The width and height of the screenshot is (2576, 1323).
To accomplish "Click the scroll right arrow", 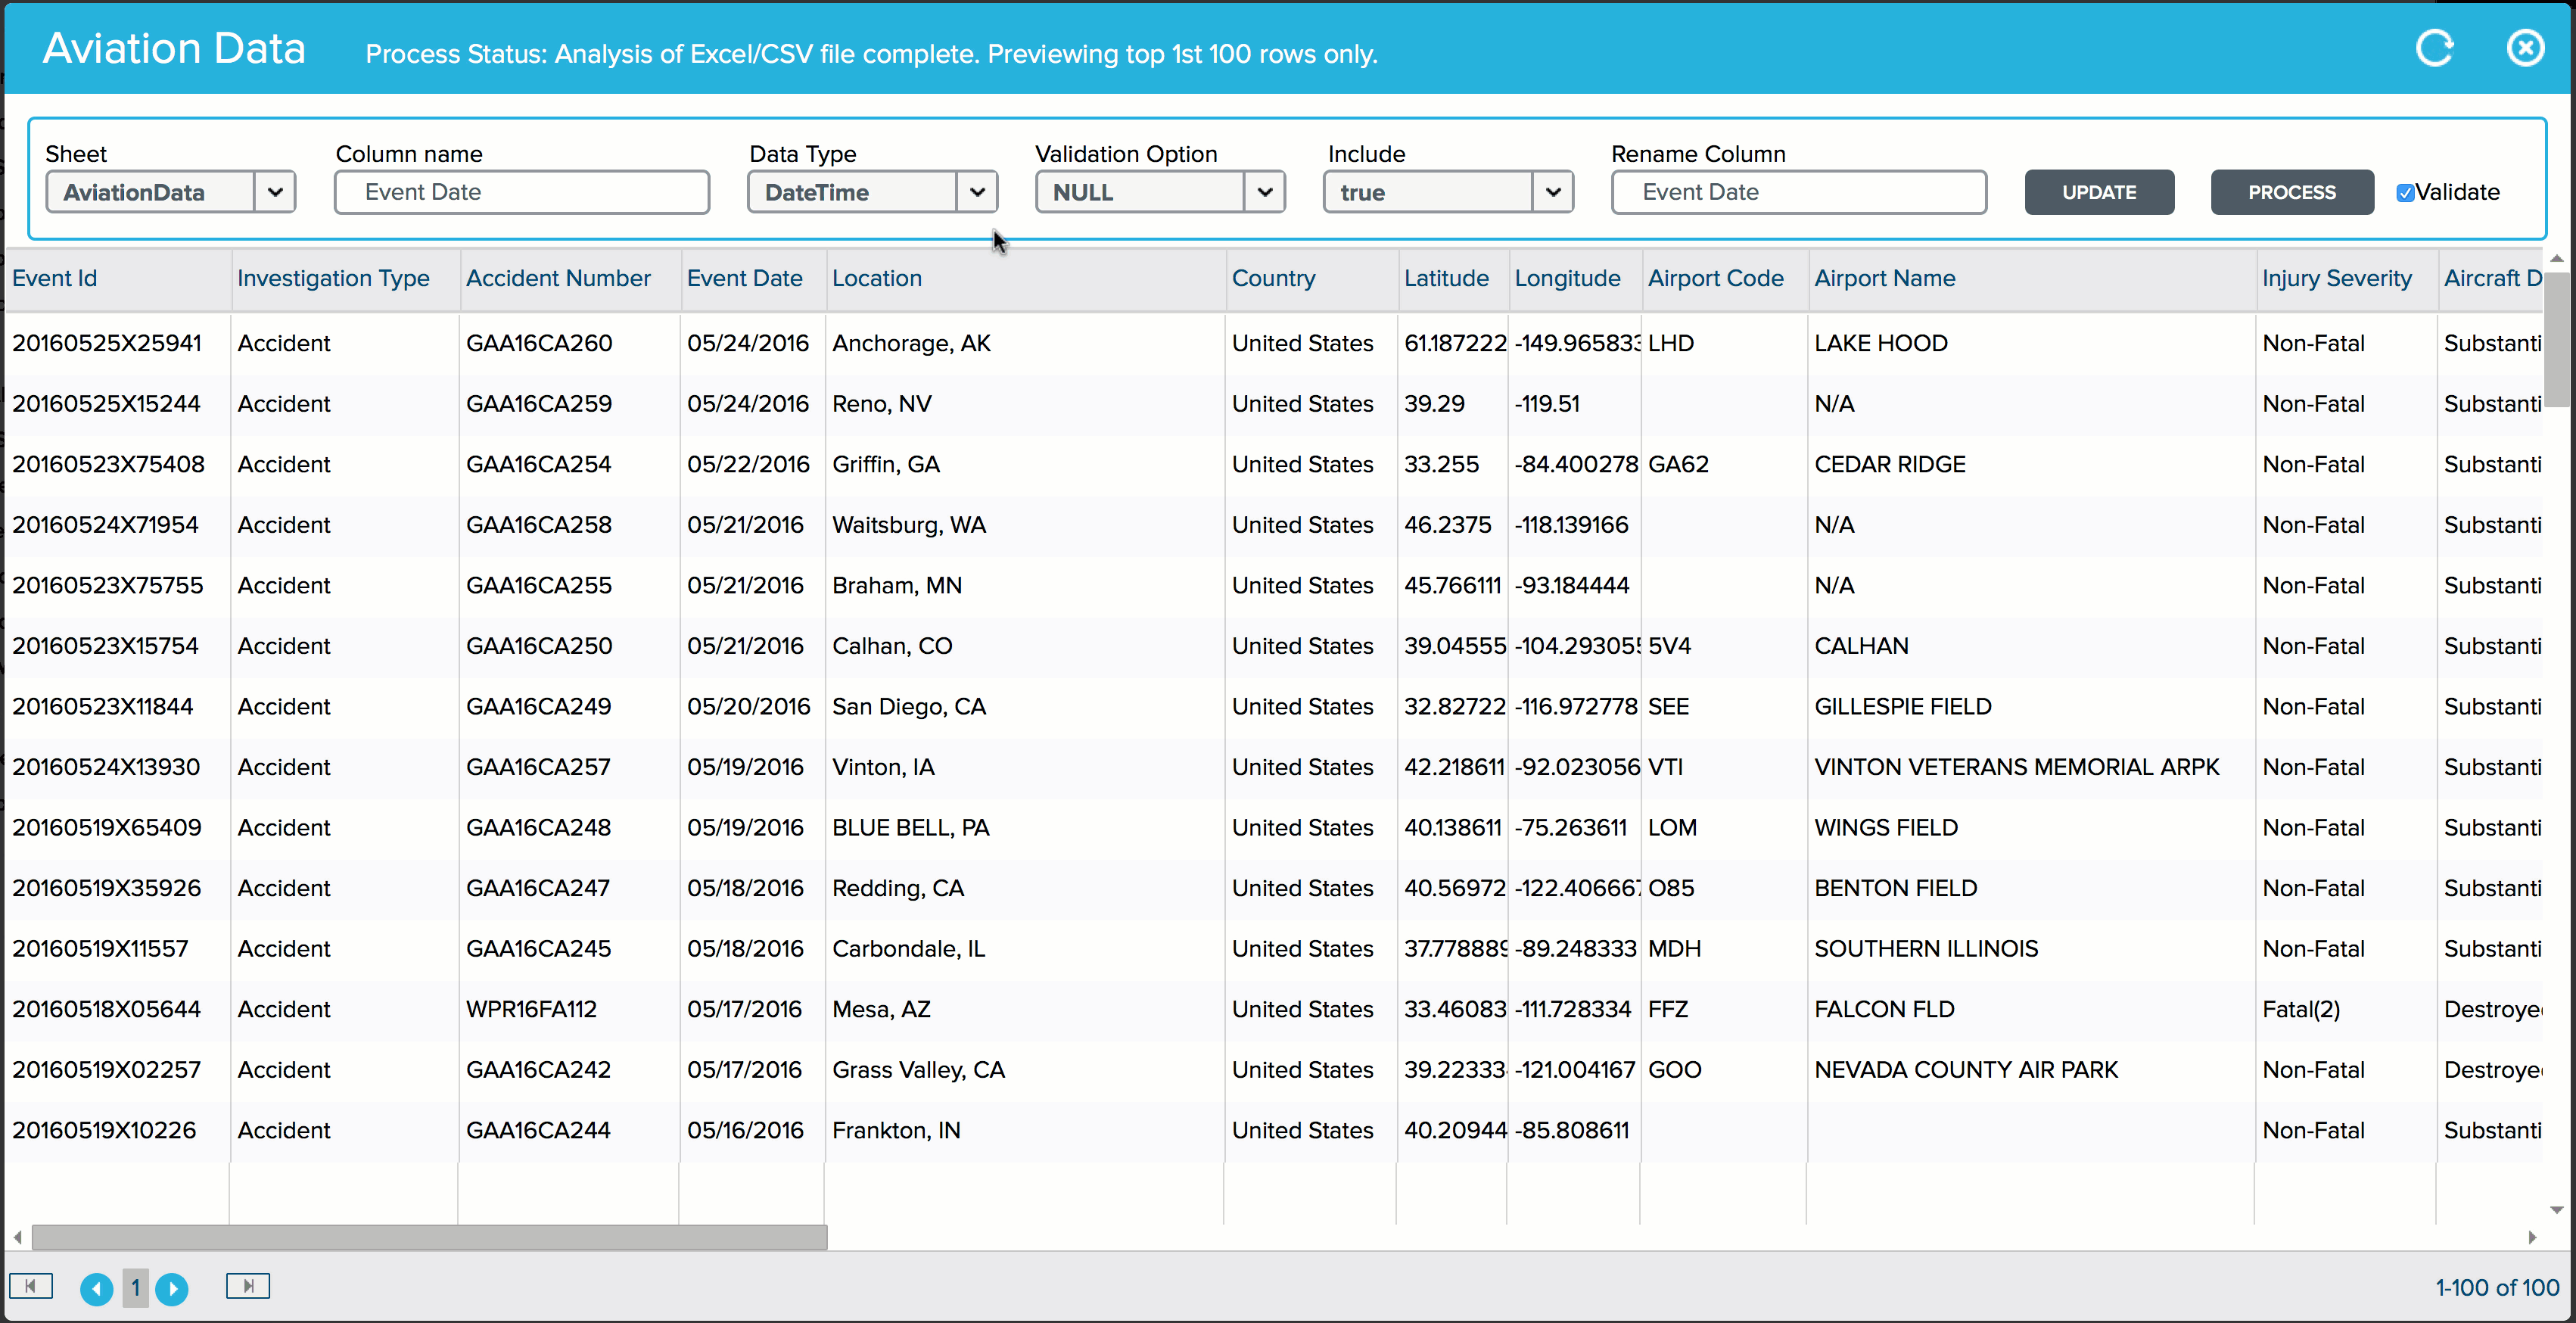I will (x=2531, y=1237).
